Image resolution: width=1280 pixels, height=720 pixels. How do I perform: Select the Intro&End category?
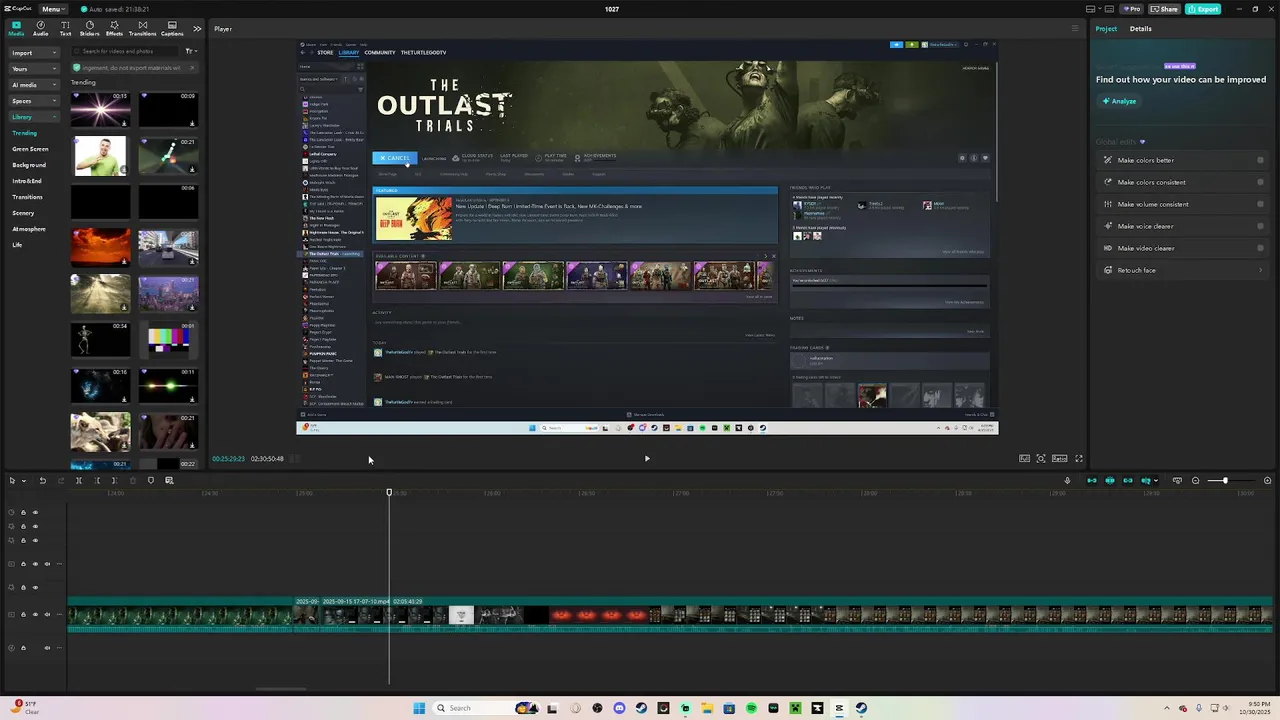tap(27, 181)
